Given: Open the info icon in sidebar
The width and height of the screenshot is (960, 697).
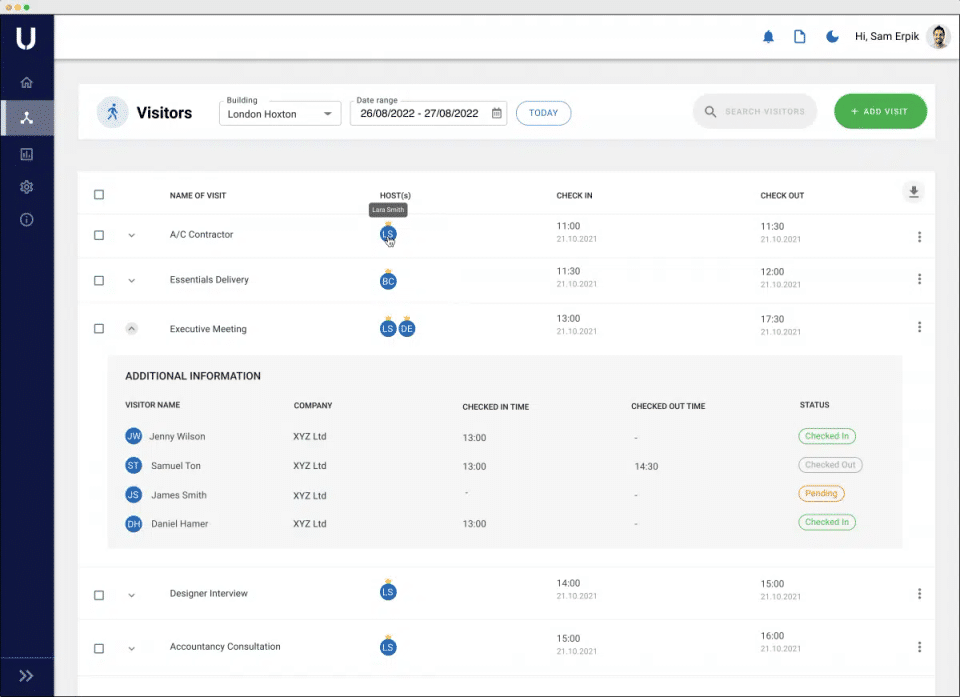Looking at the screenshot, I should [26, 219].
